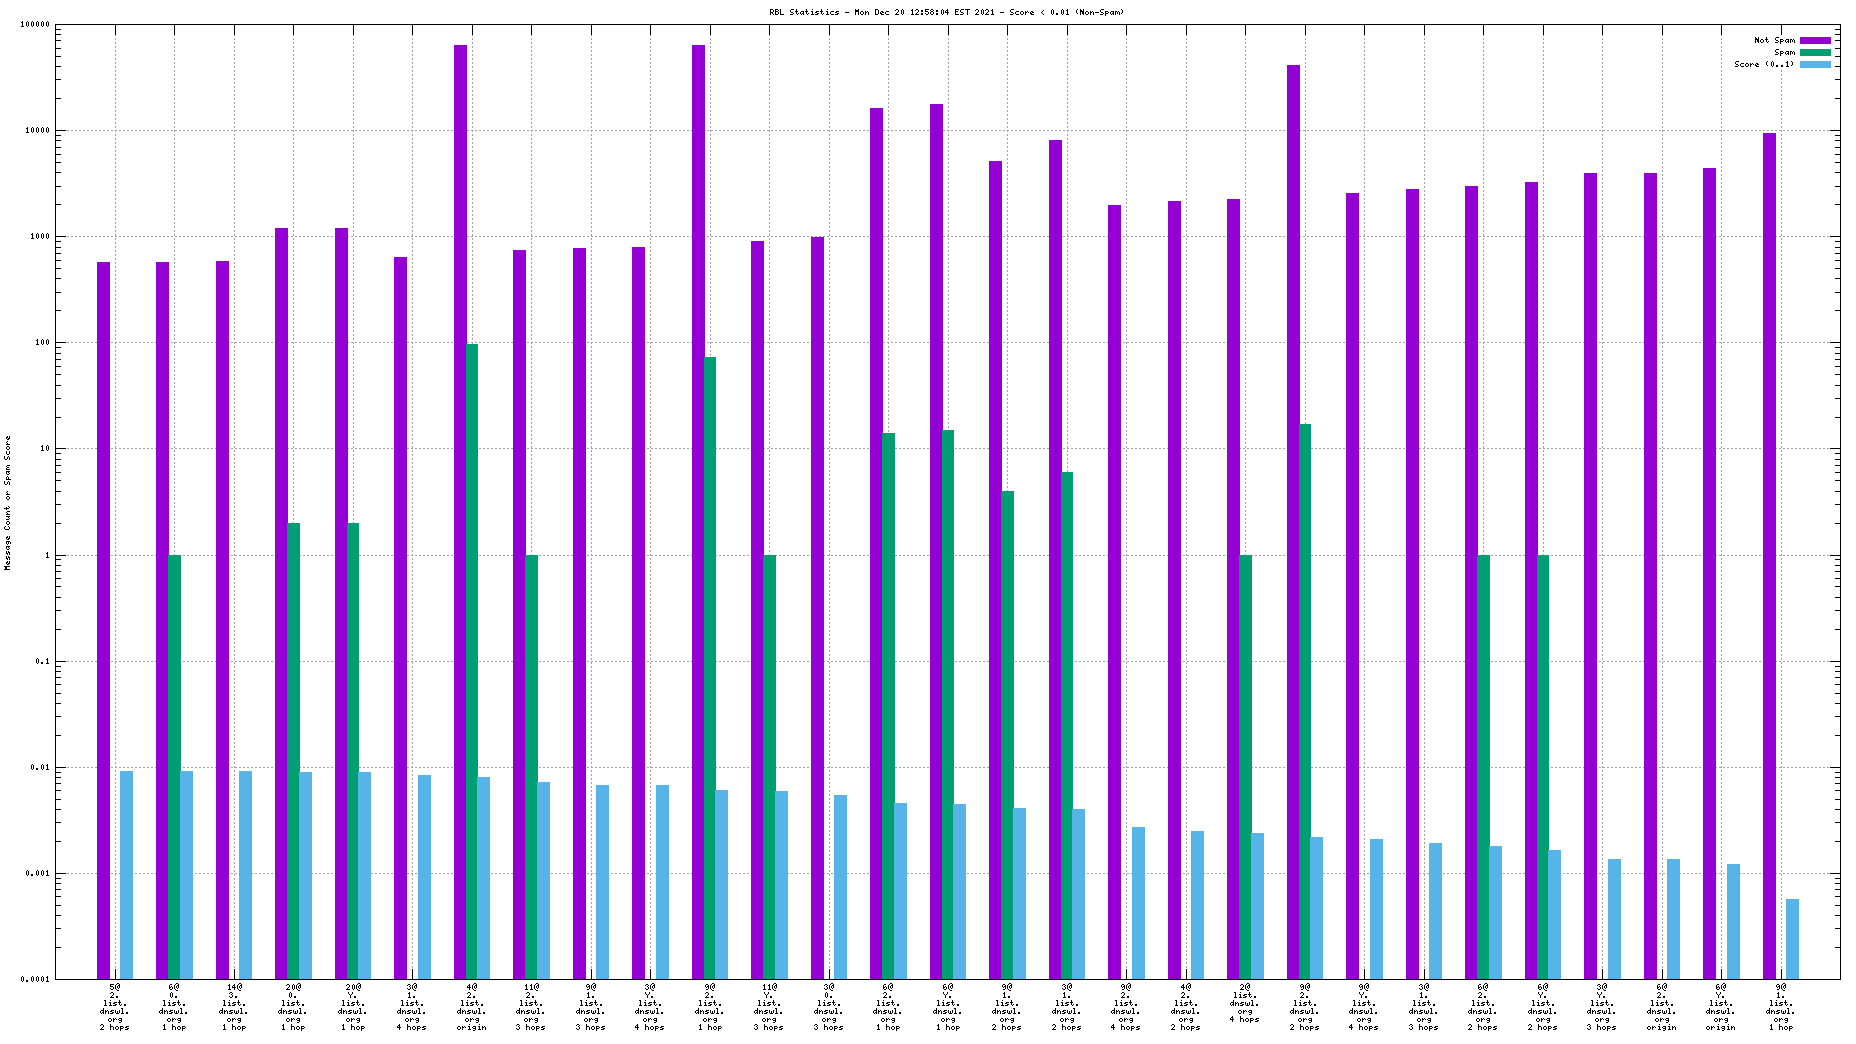Click the leftmost green Spam bar
This screenshot has height=1044, width=1856.
pos(174,766)
